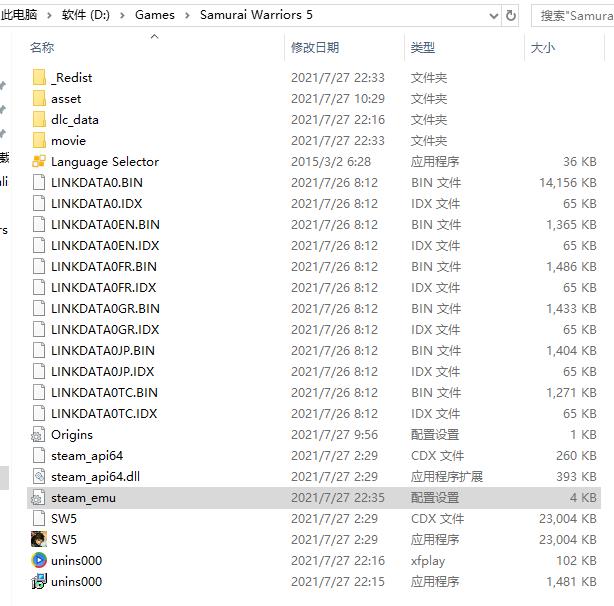
Task: Select the LINKDATA0EN.IDX file icon
Action: (x=39, y=245)
